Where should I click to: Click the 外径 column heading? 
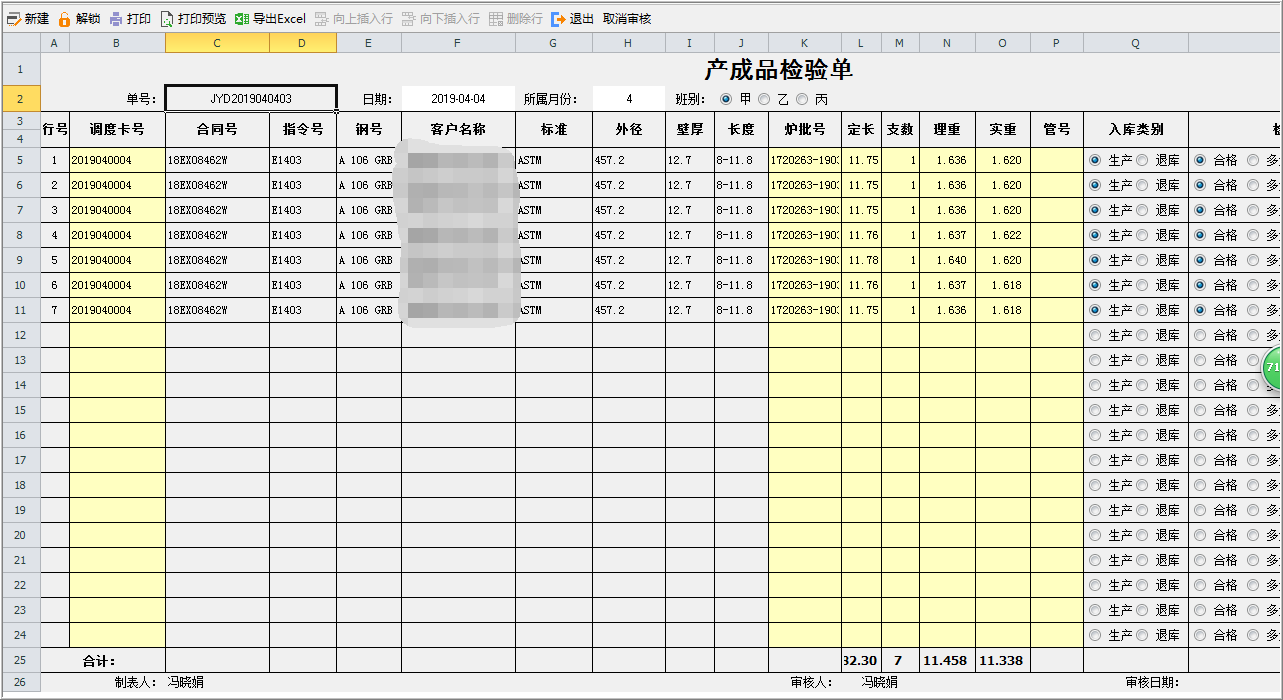[629, 130]
